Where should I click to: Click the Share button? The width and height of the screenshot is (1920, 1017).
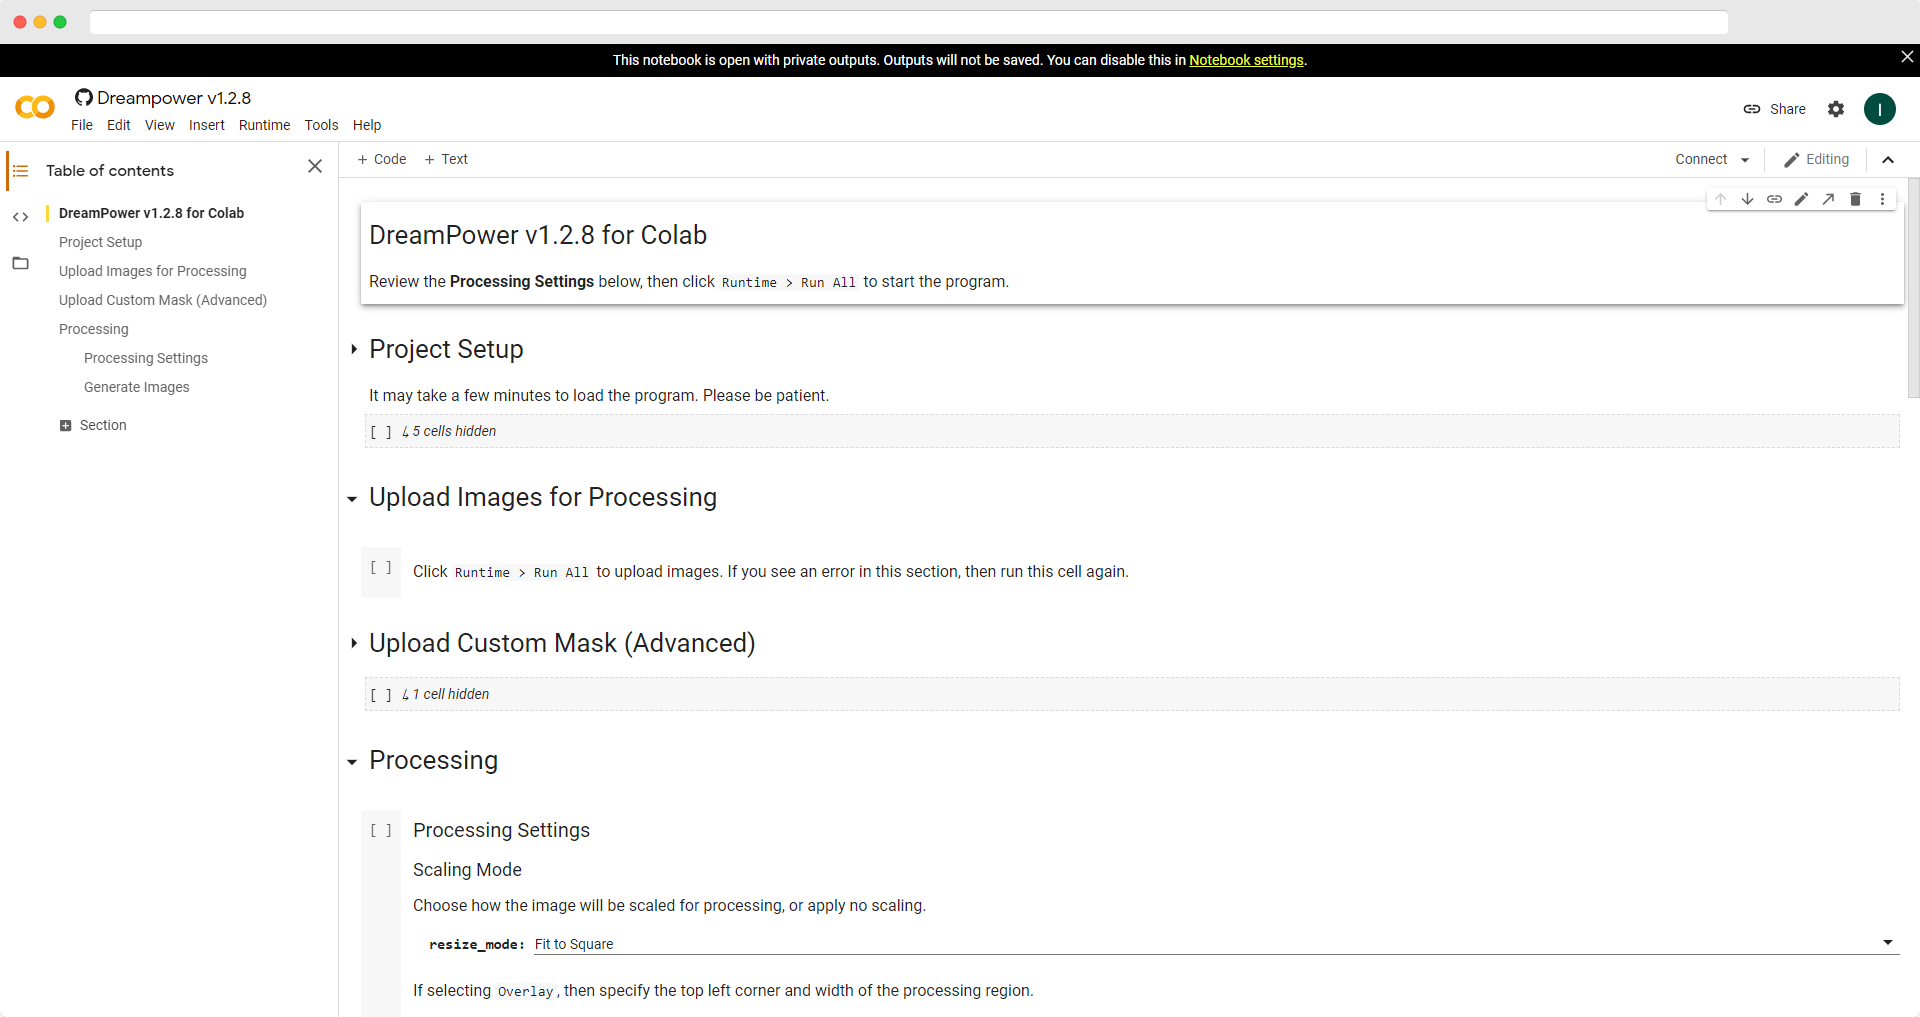pyautogui.click(x=1775, y=109)
